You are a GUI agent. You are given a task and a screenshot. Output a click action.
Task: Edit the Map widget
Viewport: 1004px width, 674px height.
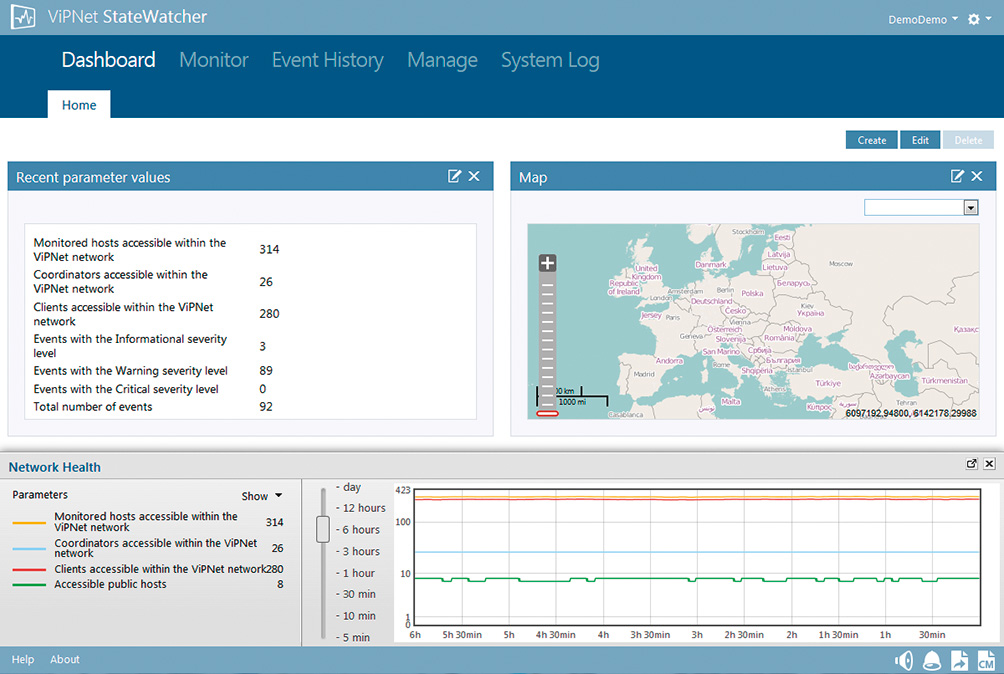click(957, 177)
